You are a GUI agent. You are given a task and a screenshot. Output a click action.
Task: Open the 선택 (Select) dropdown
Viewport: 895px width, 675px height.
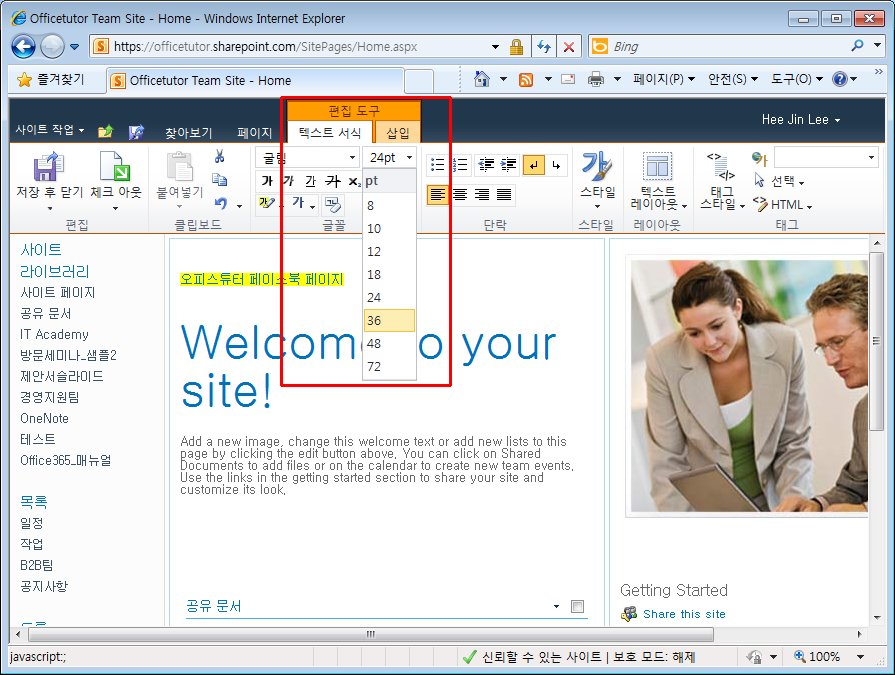[779, 181]
